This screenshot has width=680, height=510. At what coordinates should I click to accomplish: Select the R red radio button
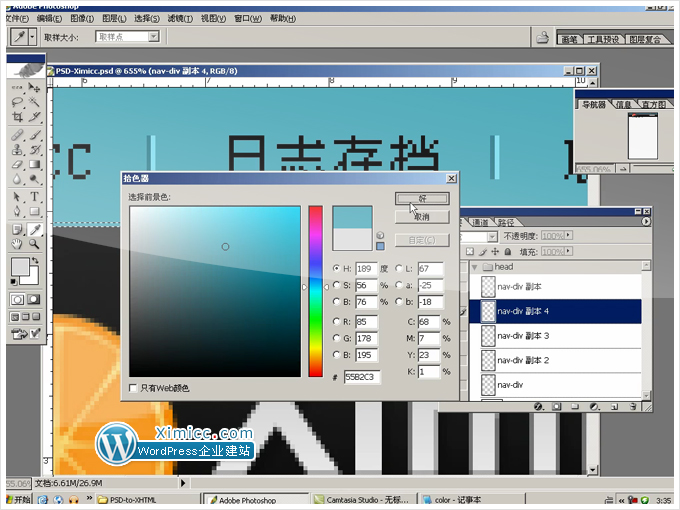336,321
